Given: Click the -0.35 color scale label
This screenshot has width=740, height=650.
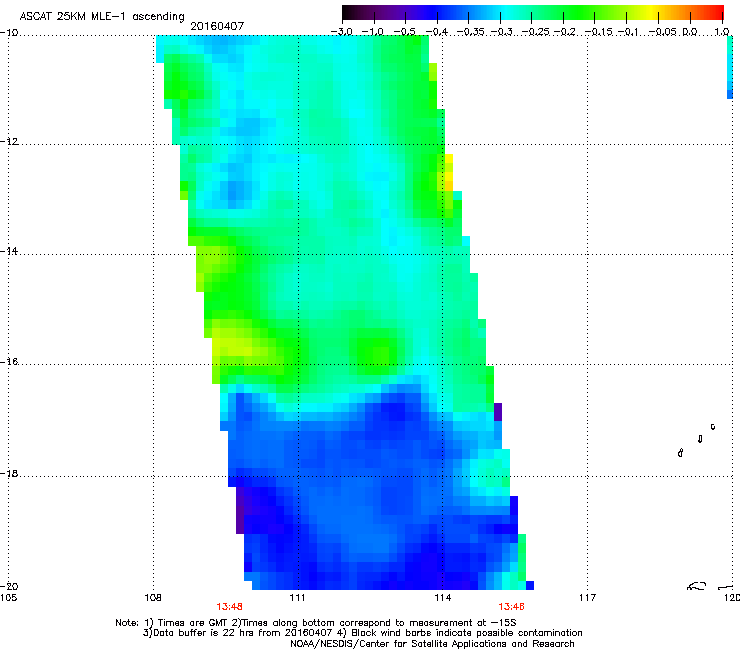Looking at the screenshot, I should (470, 32).
